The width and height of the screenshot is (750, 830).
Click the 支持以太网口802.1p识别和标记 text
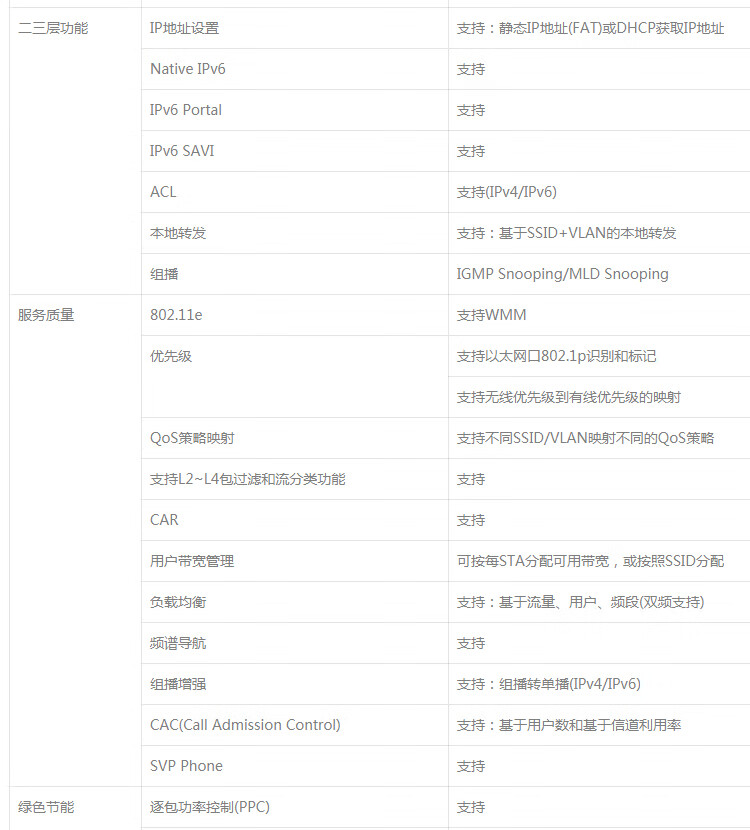tap(556, 356)
